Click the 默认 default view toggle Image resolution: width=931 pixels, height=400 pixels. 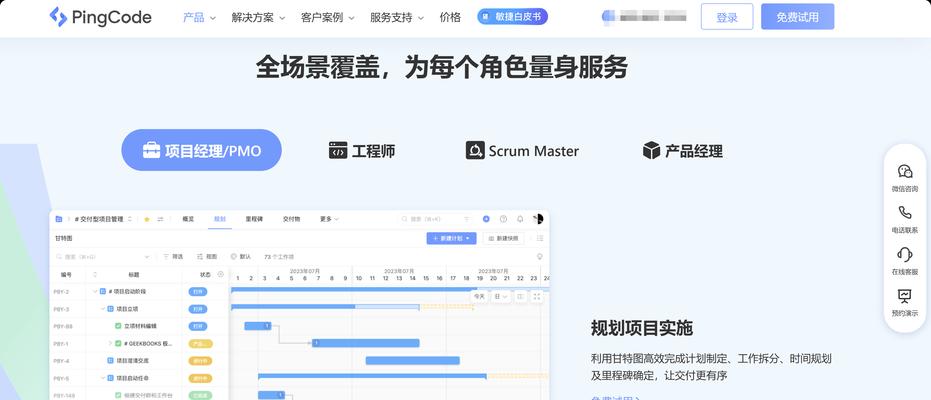point(240,256)
